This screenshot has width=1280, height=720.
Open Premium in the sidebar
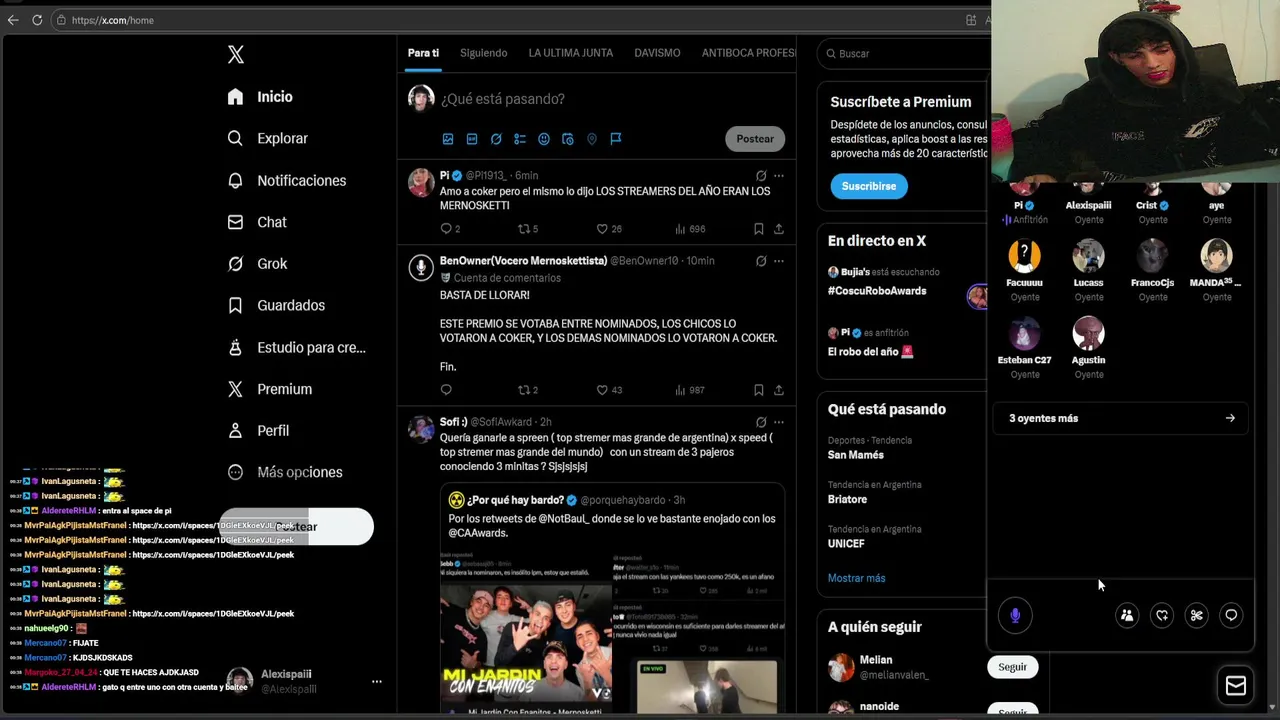point(269,389)
